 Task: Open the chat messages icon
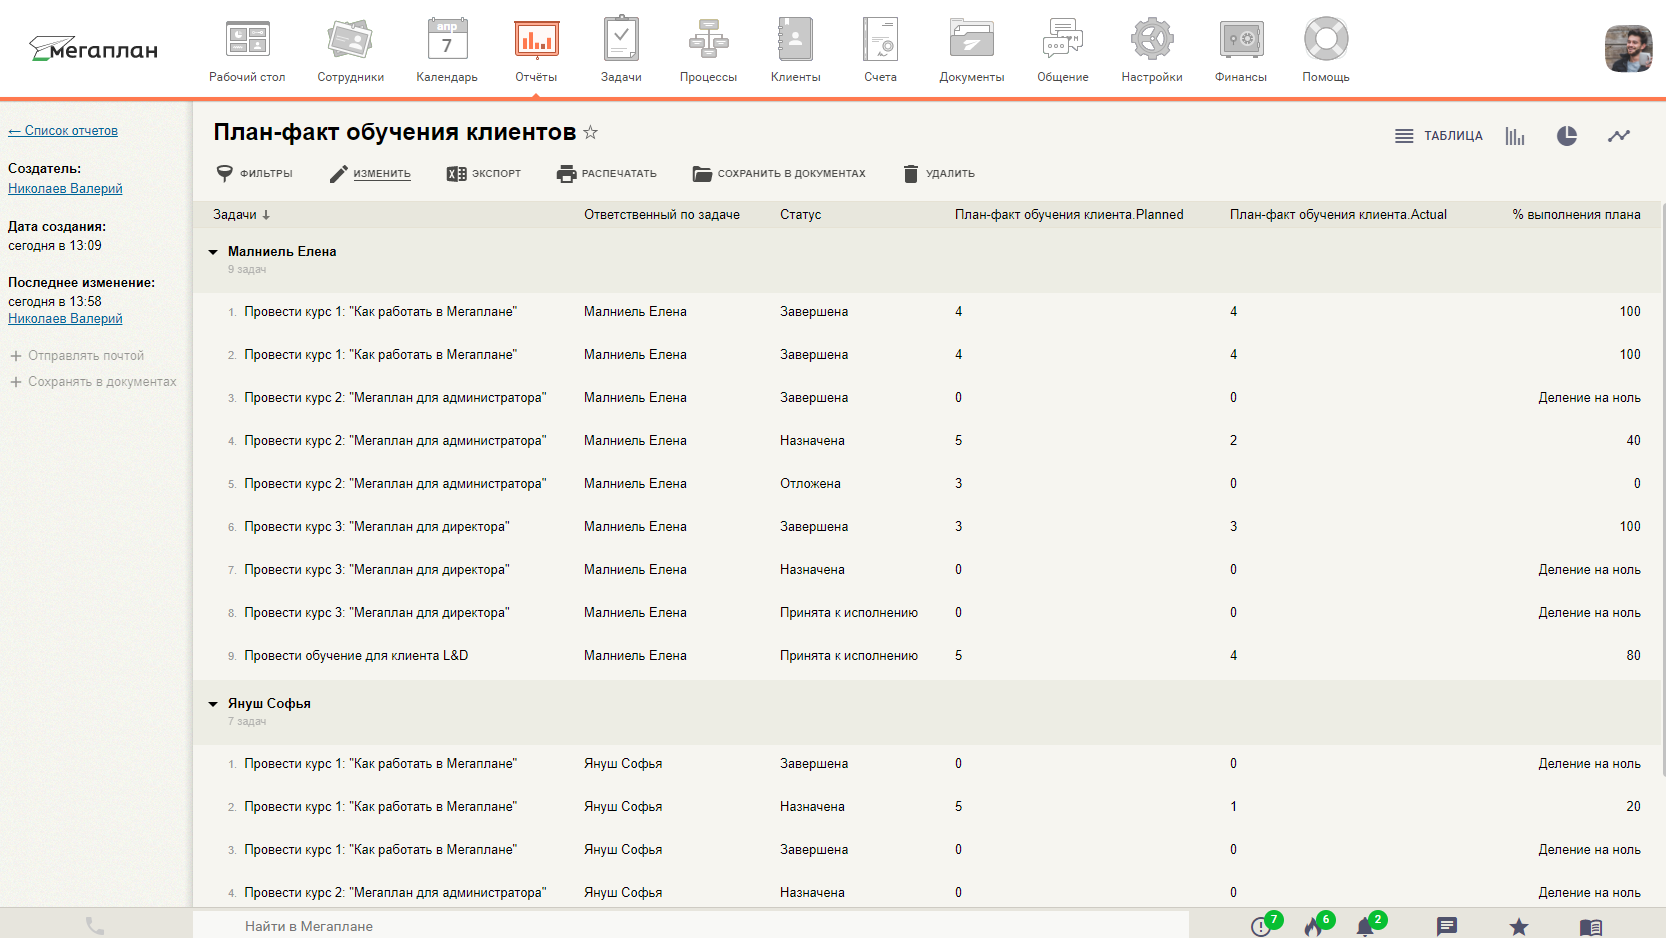pos(1447,927)
